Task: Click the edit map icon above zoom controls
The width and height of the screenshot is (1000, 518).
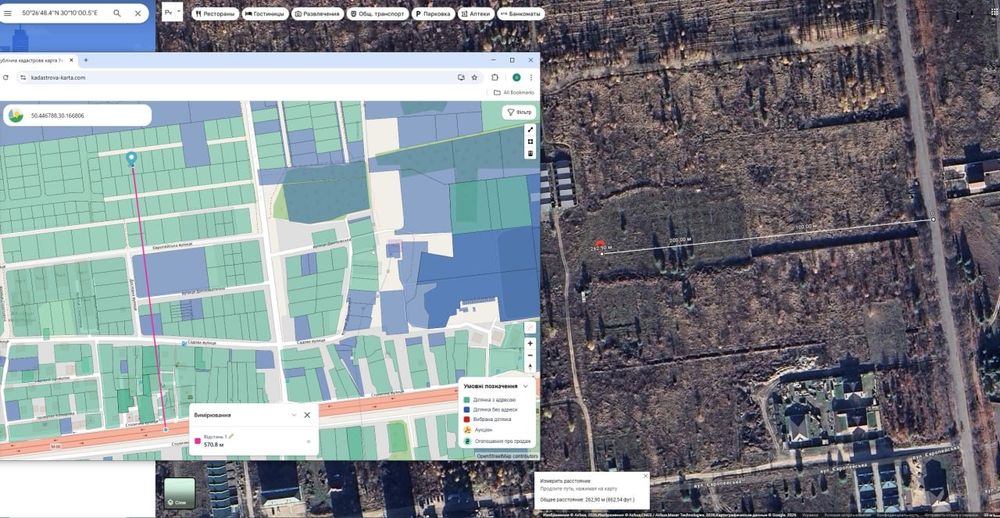Action: [x=529, y=327]
